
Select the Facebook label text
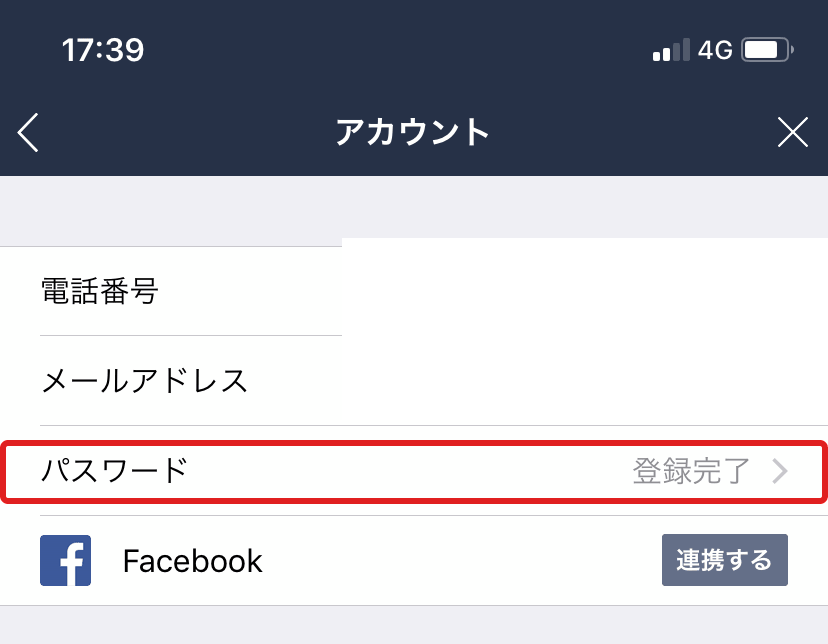point(192,561)
